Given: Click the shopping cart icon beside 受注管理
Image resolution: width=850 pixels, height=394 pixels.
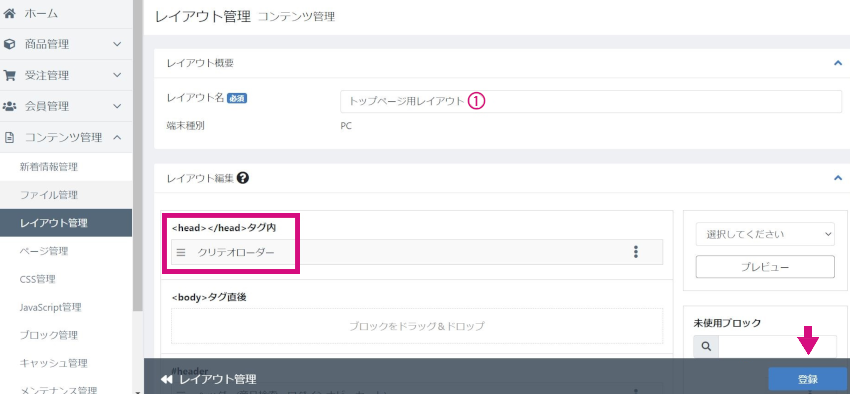Looking at the screenshot, I should coord(9,75).
